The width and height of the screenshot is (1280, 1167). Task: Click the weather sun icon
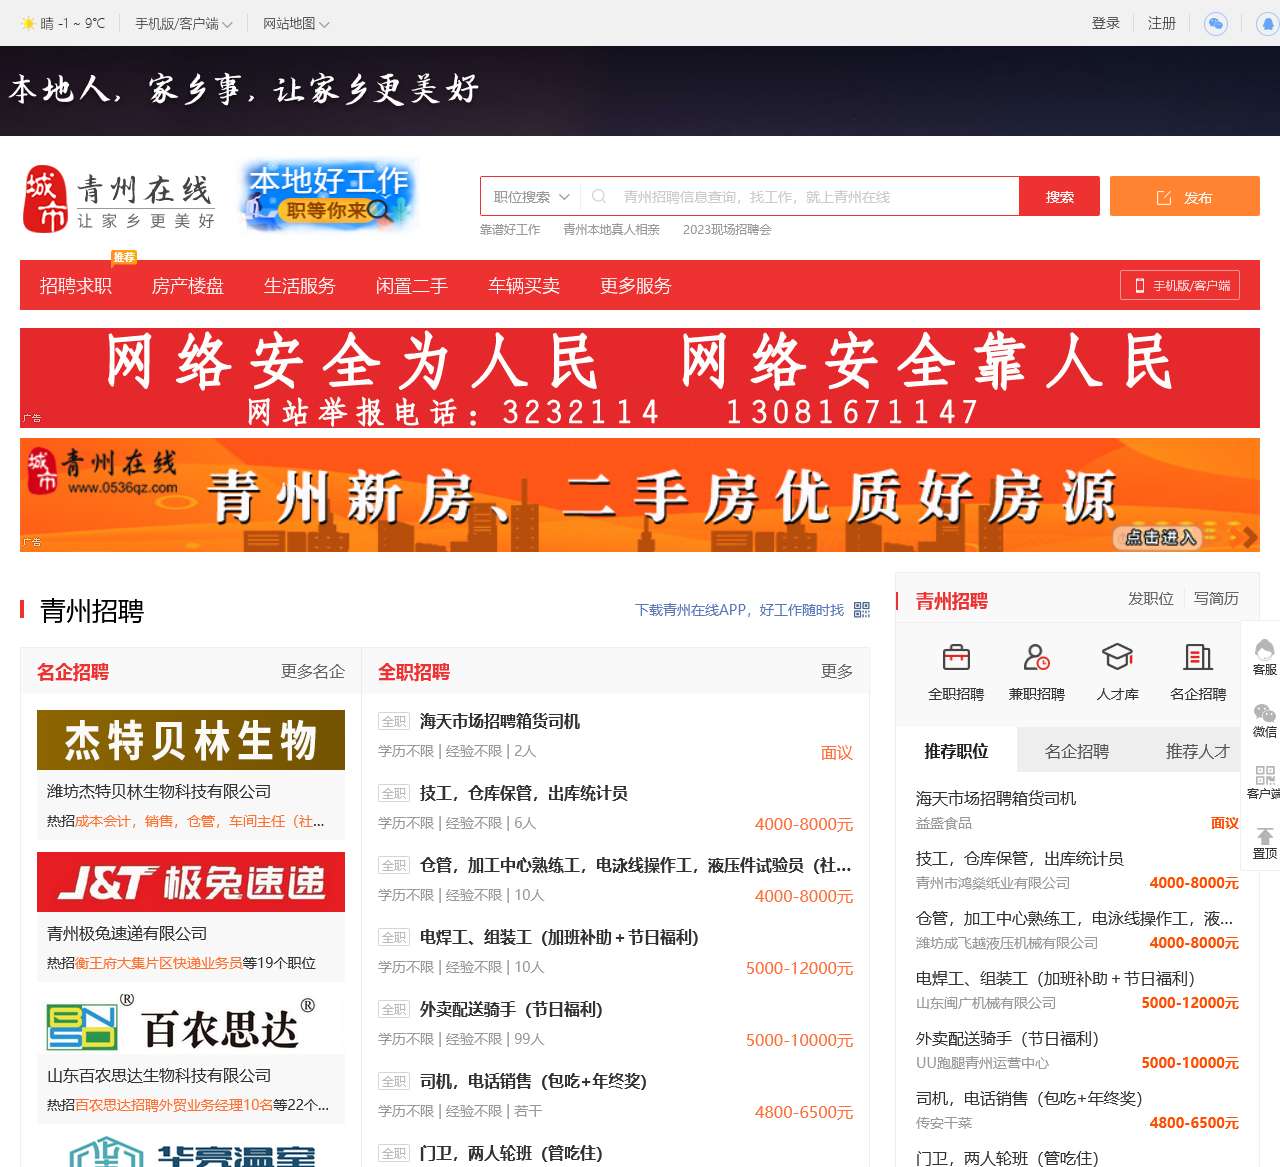coord(28,23)
